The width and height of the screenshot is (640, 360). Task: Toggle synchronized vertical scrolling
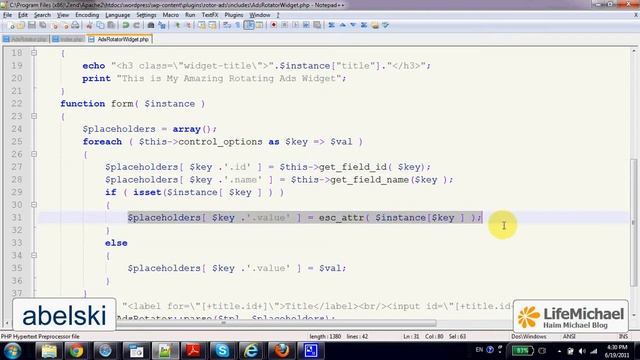[202, 25]
